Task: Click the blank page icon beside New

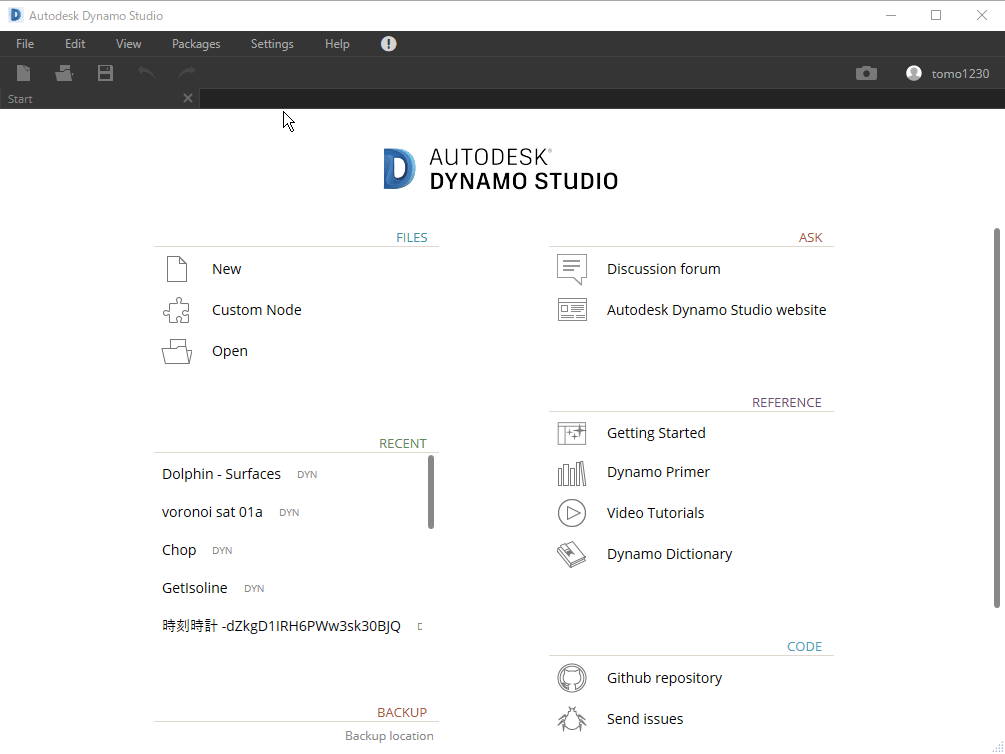Action: pos(177,269)
